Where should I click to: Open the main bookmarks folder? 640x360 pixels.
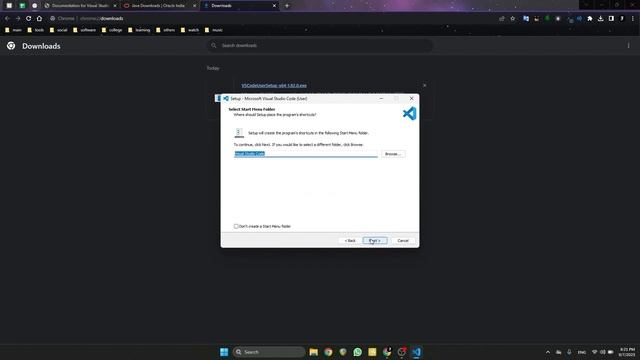coord(13,30)
